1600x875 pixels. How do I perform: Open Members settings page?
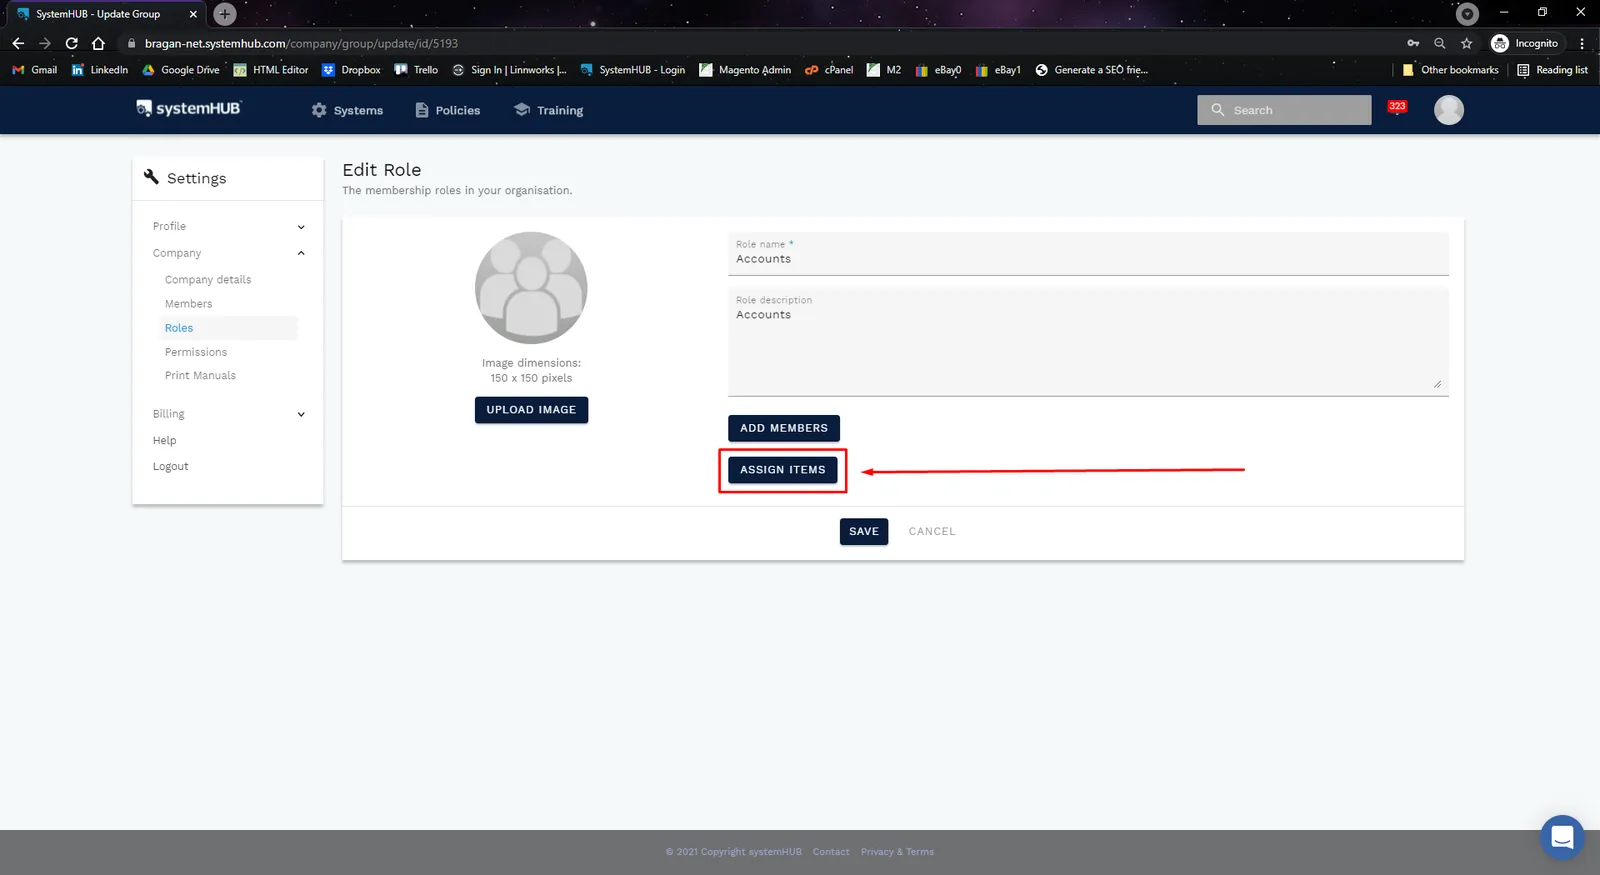(x=189, y=304)
